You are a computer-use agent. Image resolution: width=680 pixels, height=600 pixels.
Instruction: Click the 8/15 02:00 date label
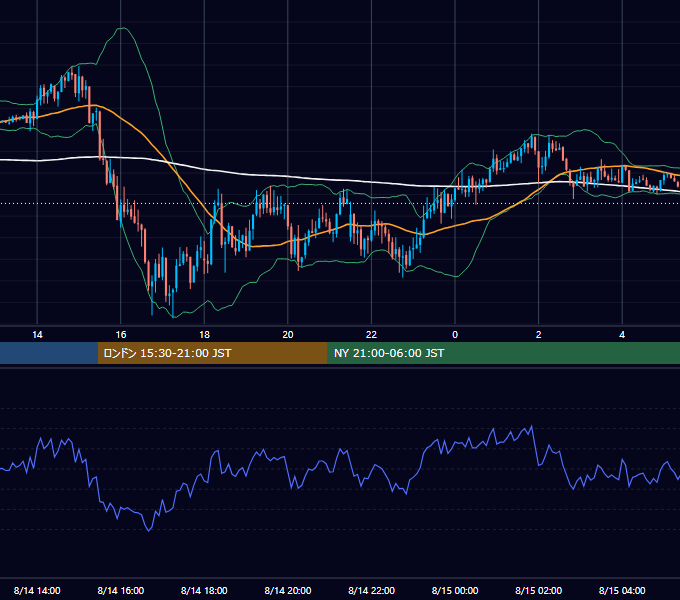coord(538,590)
